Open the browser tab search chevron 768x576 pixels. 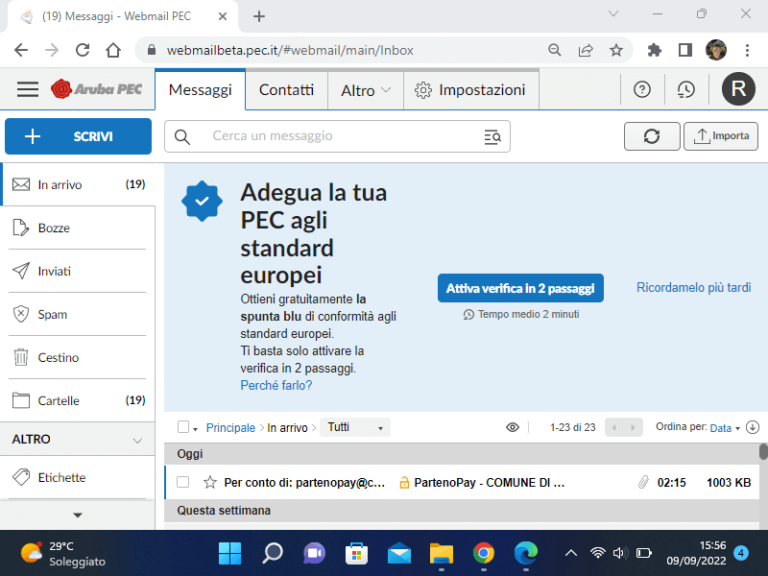tap(613, 14)
